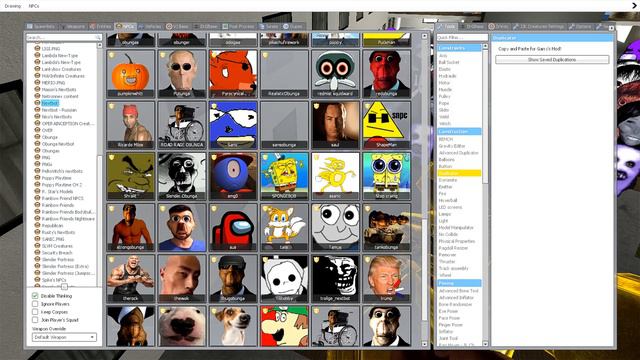
Task: Select the Balloons tool
Action: 447,160
